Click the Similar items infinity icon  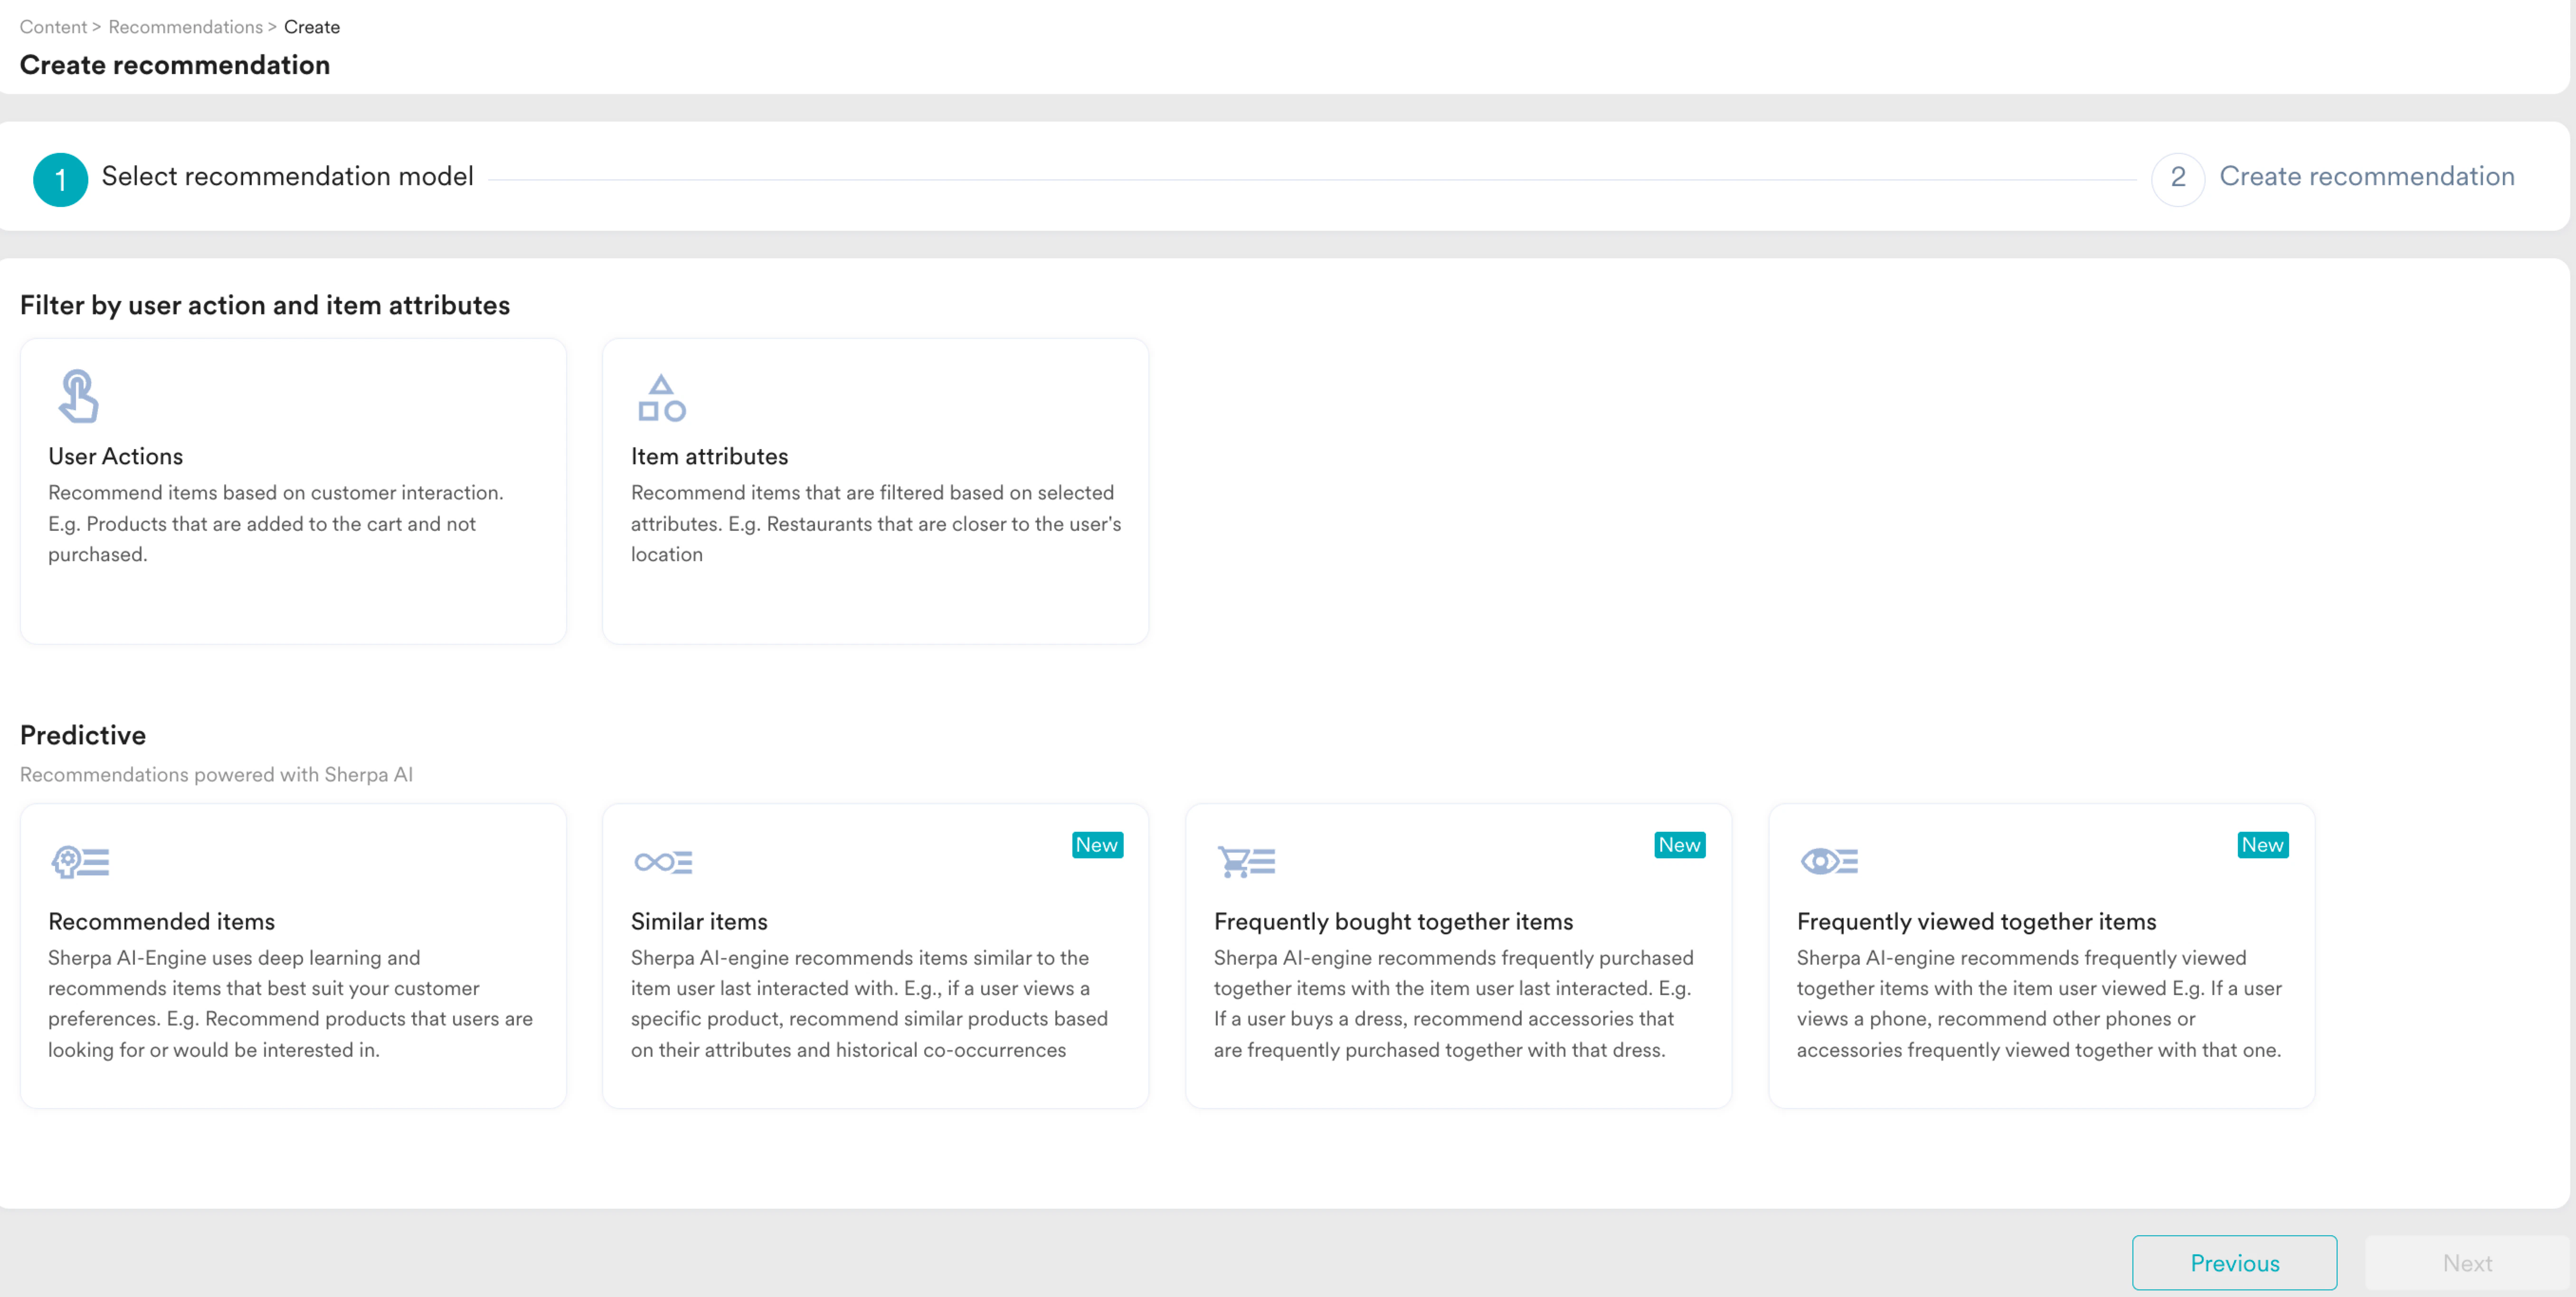(663, 861)
